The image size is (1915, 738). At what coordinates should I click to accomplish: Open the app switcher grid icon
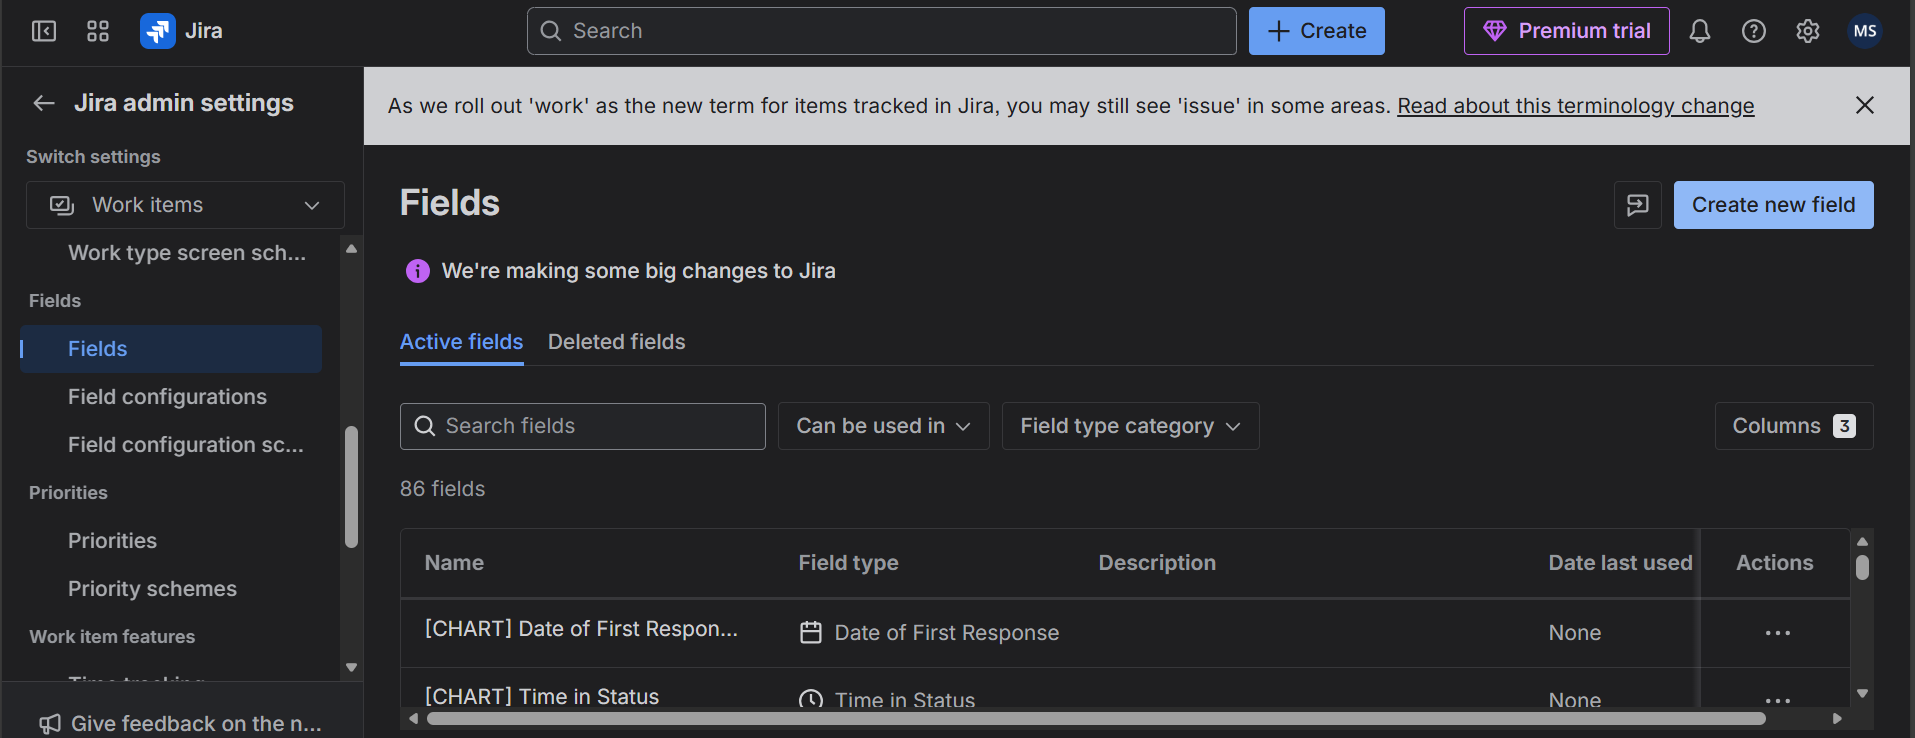tap(98, 31)
